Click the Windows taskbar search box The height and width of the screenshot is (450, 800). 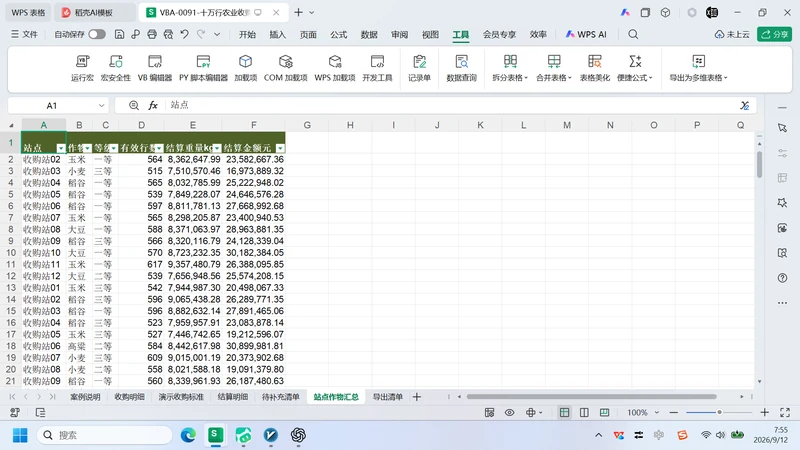(105, 435)
